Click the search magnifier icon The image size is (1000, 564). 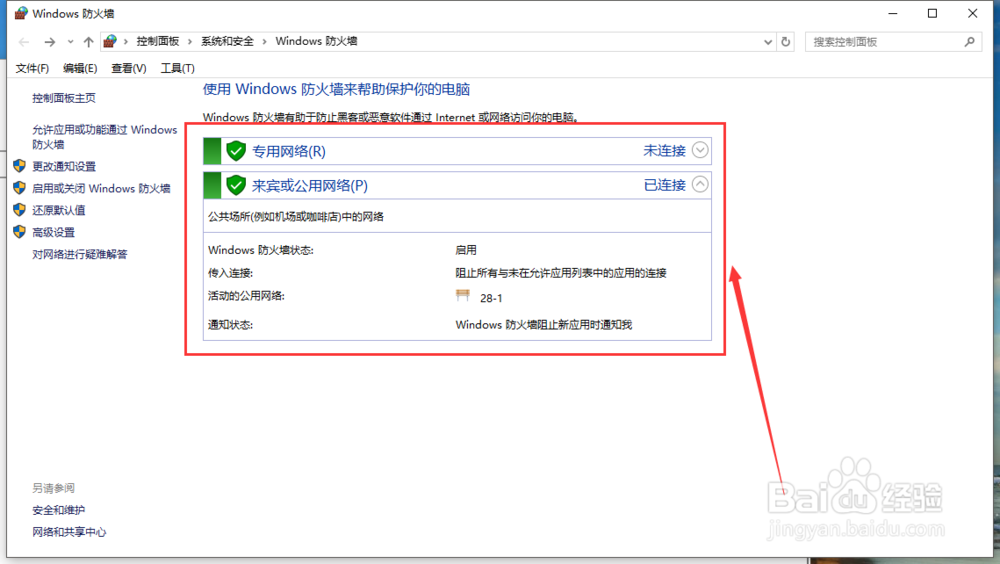(x=969, y=42)
